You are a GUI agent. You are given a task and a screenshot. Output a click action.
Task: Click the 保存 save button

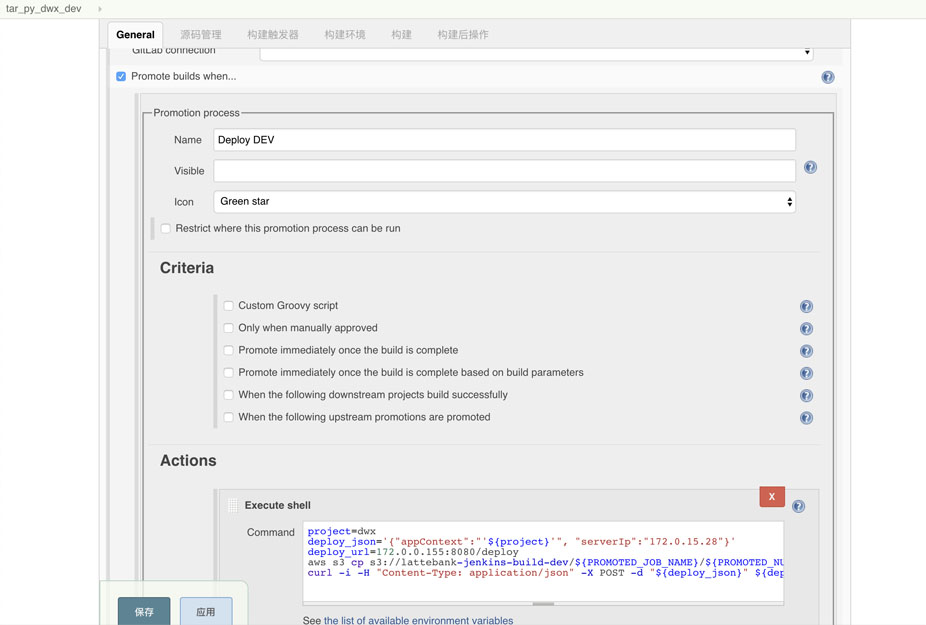(144, 611)
